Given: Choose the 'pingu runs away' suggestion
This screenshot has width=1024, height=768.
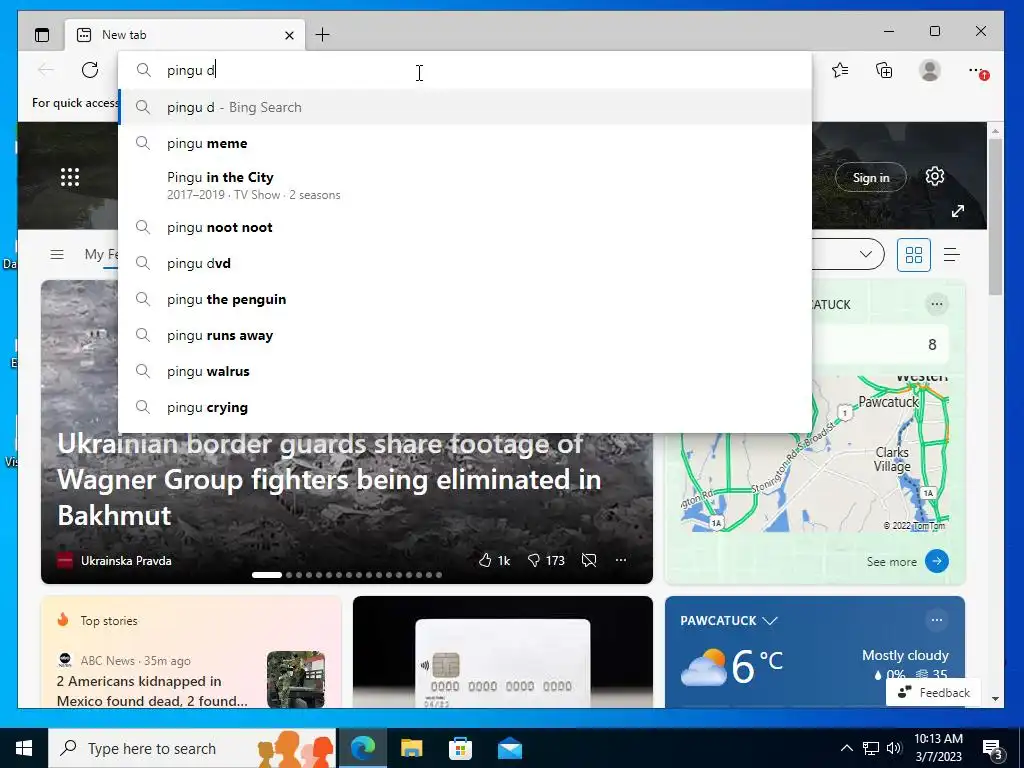Looking at the screenshot, I should tap(465, 335).
